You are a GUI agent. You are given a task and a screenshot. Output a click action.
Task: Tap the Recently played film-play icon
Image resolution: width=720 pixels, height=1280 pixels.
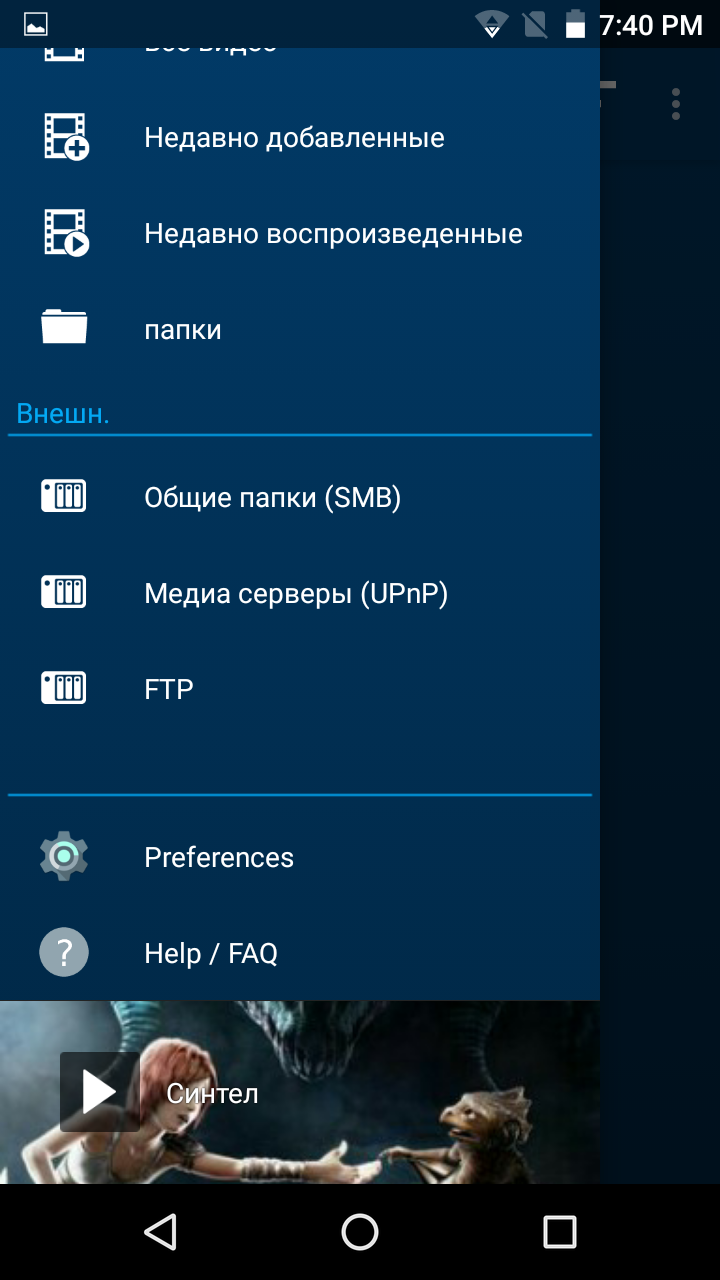(x=66, y=233)
